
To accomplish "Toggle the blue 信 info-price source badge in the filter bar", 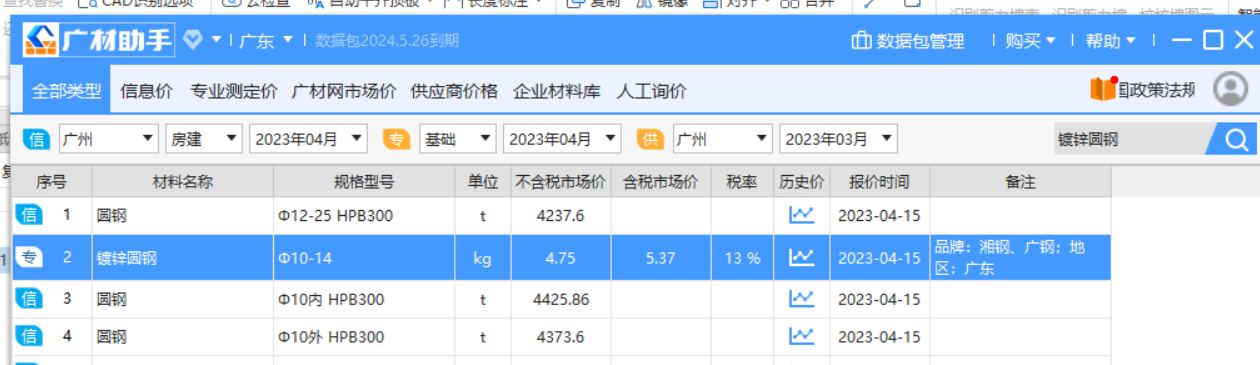I will pyautogui.click(x=37, y=139).
